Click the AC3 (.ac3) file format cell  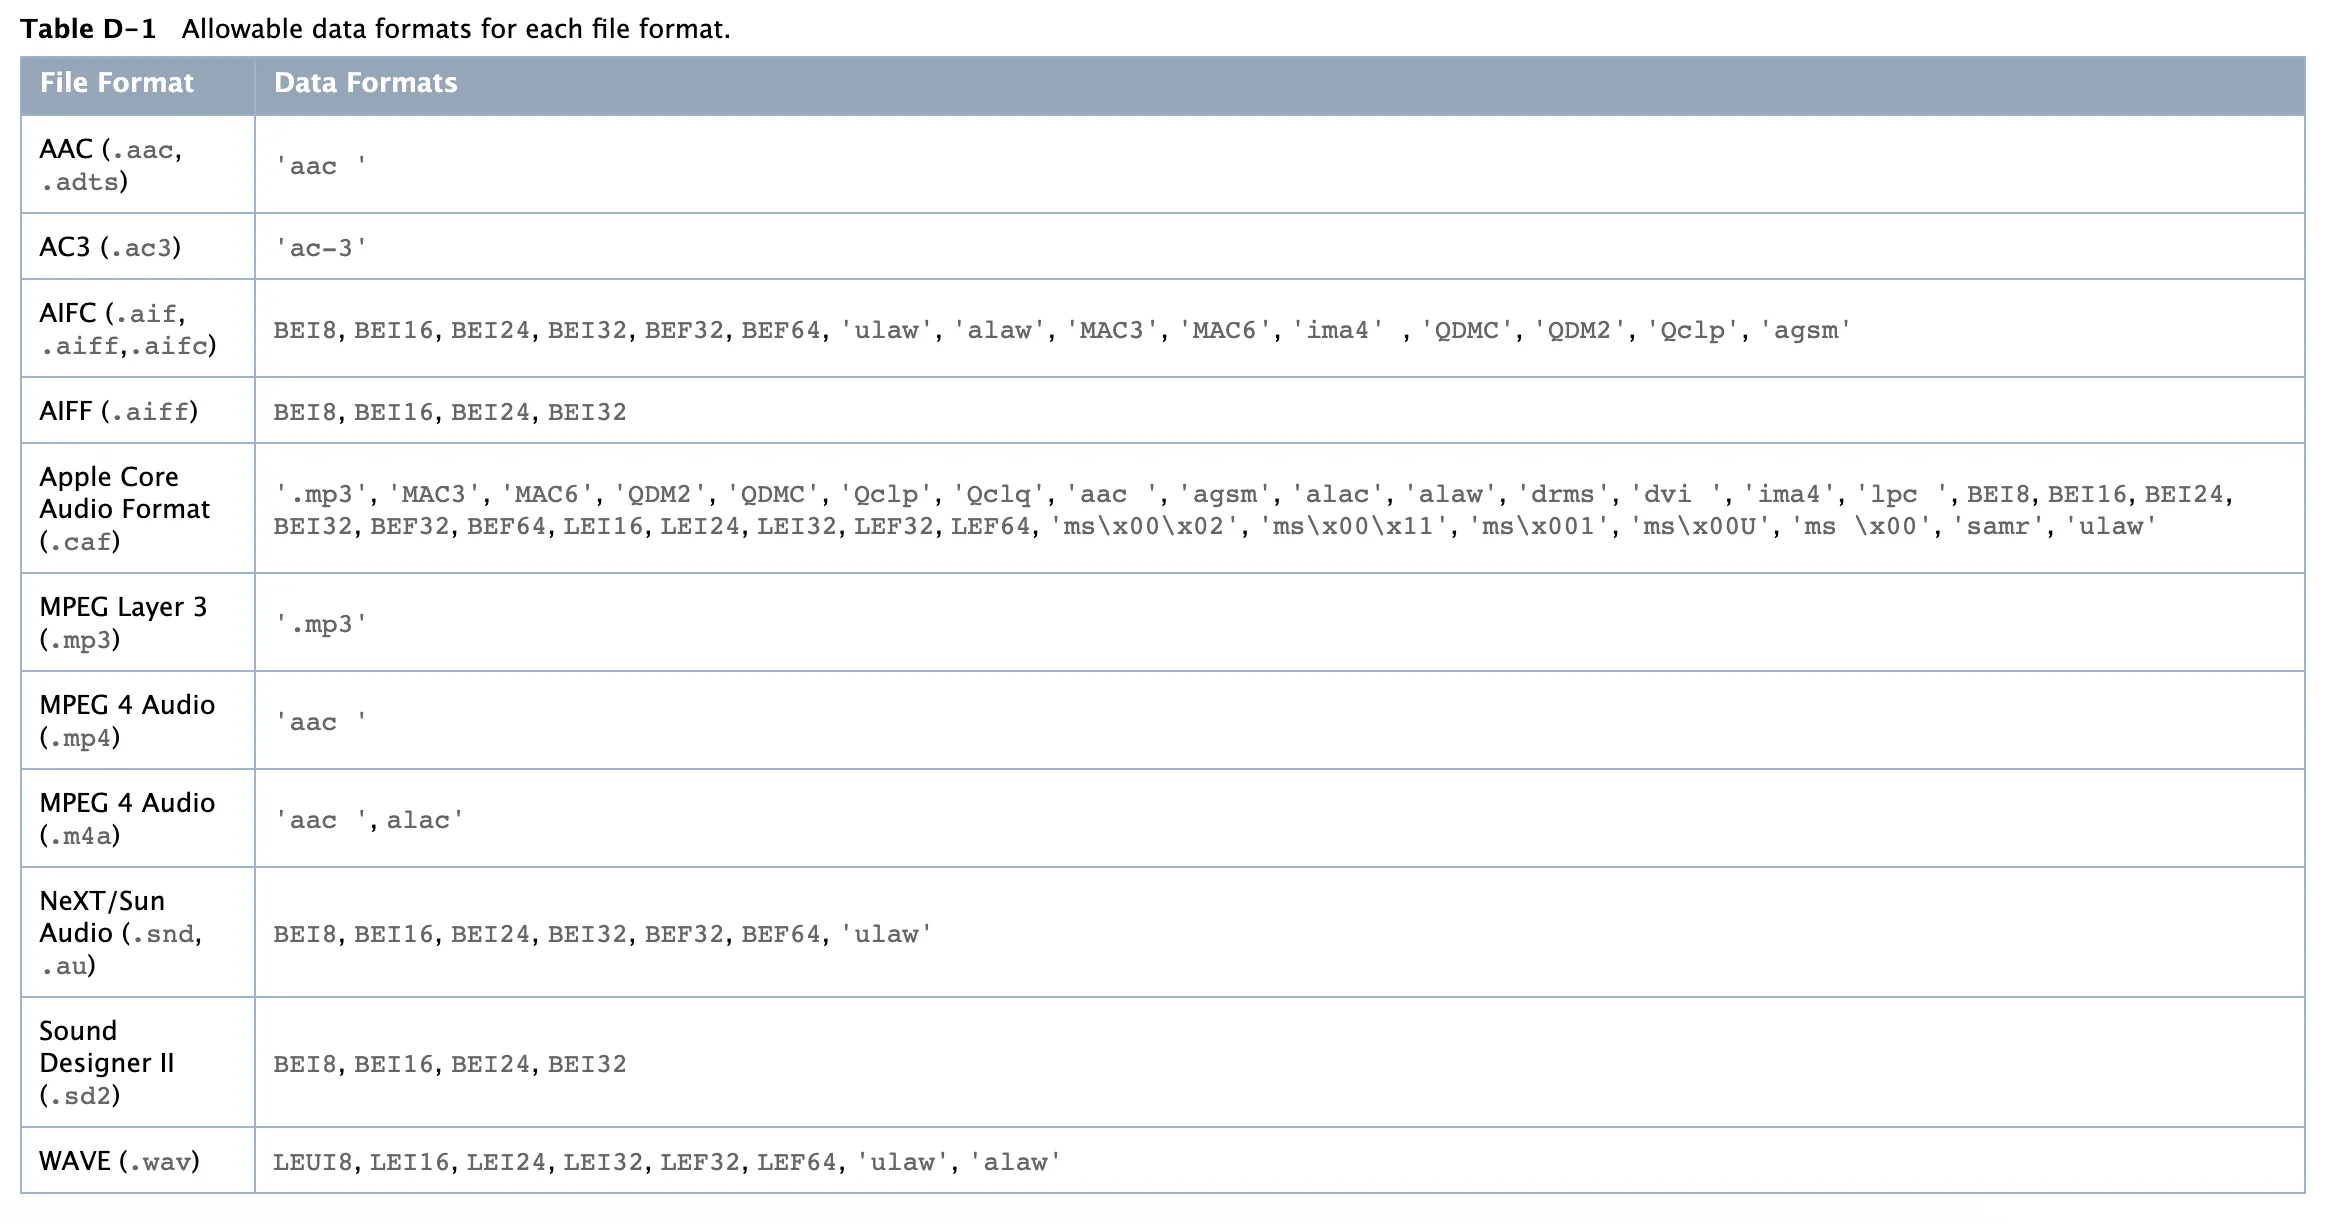(110, 247)
